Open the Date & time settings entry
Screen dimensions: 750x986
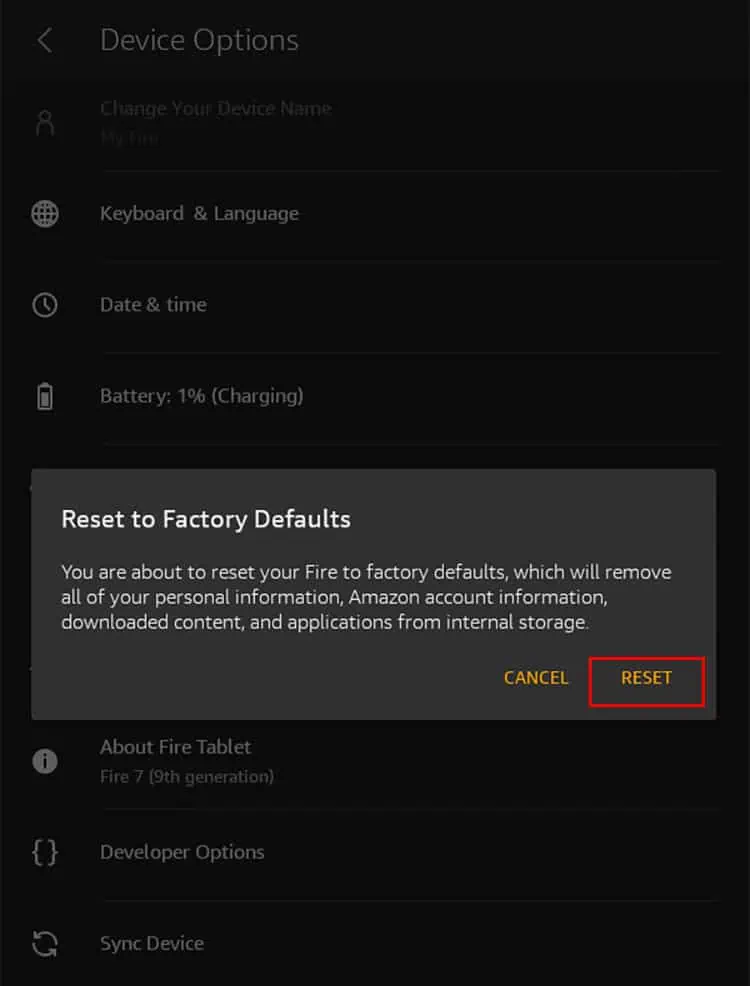[x=153, y=305]
